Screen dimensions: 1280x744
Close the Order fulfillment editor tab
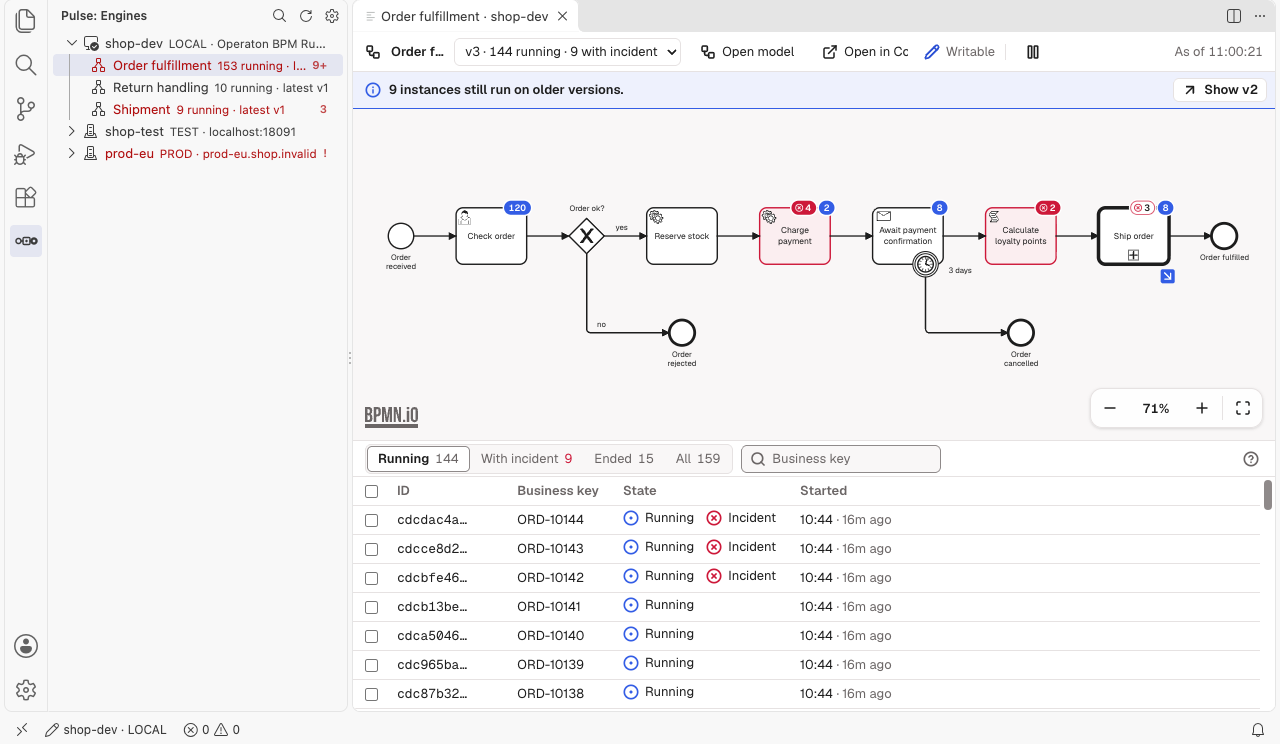click(564, 16)
